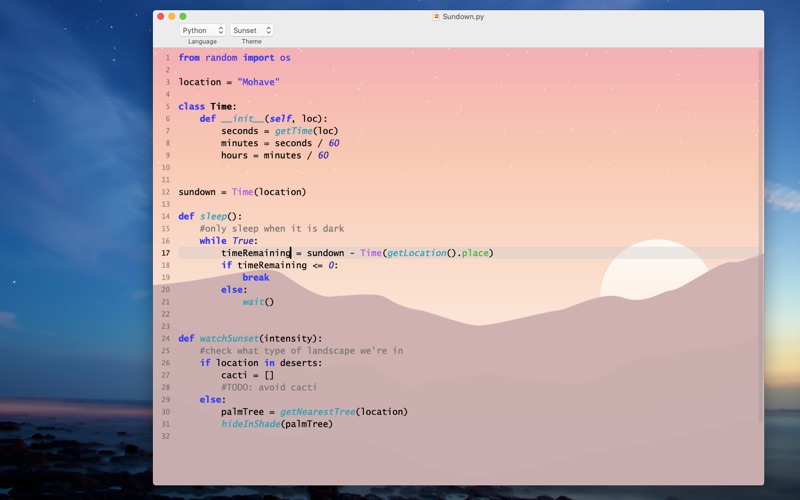Click line number 10 in gutter
800x500 pixels.
(x=165, y=168)
